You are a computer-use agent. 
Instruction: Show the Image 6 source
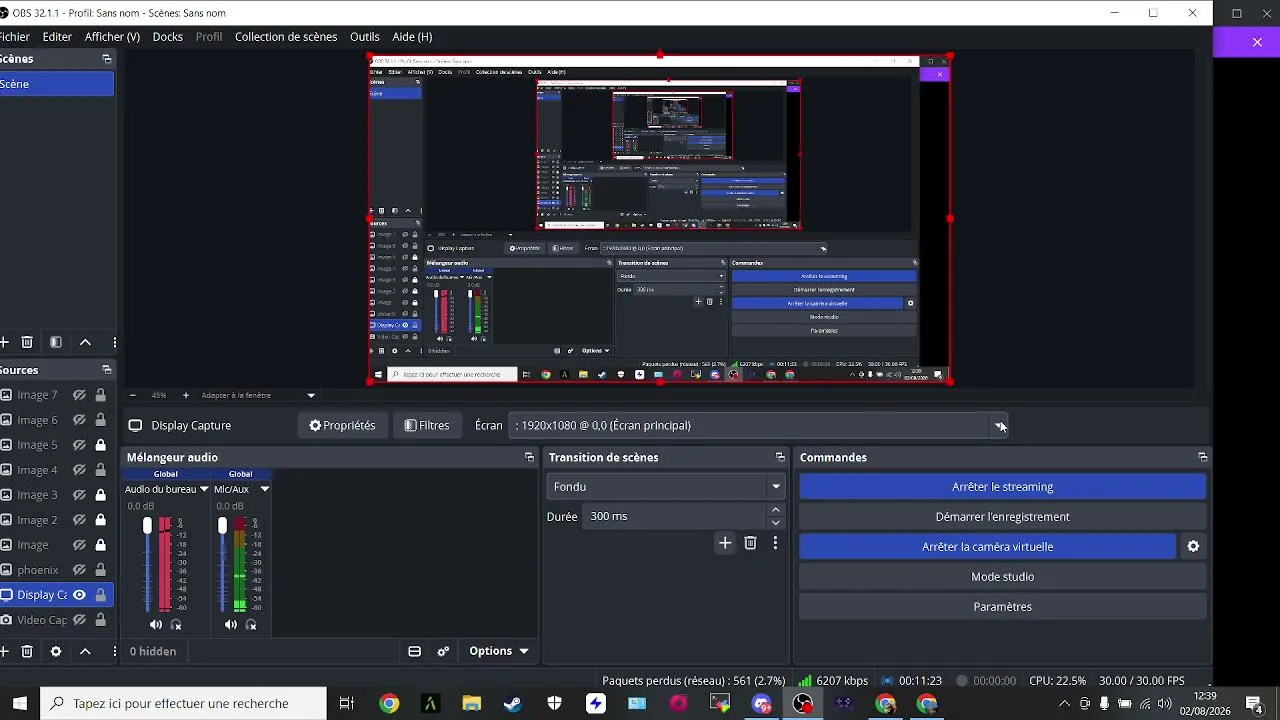[x=79, y=420]
